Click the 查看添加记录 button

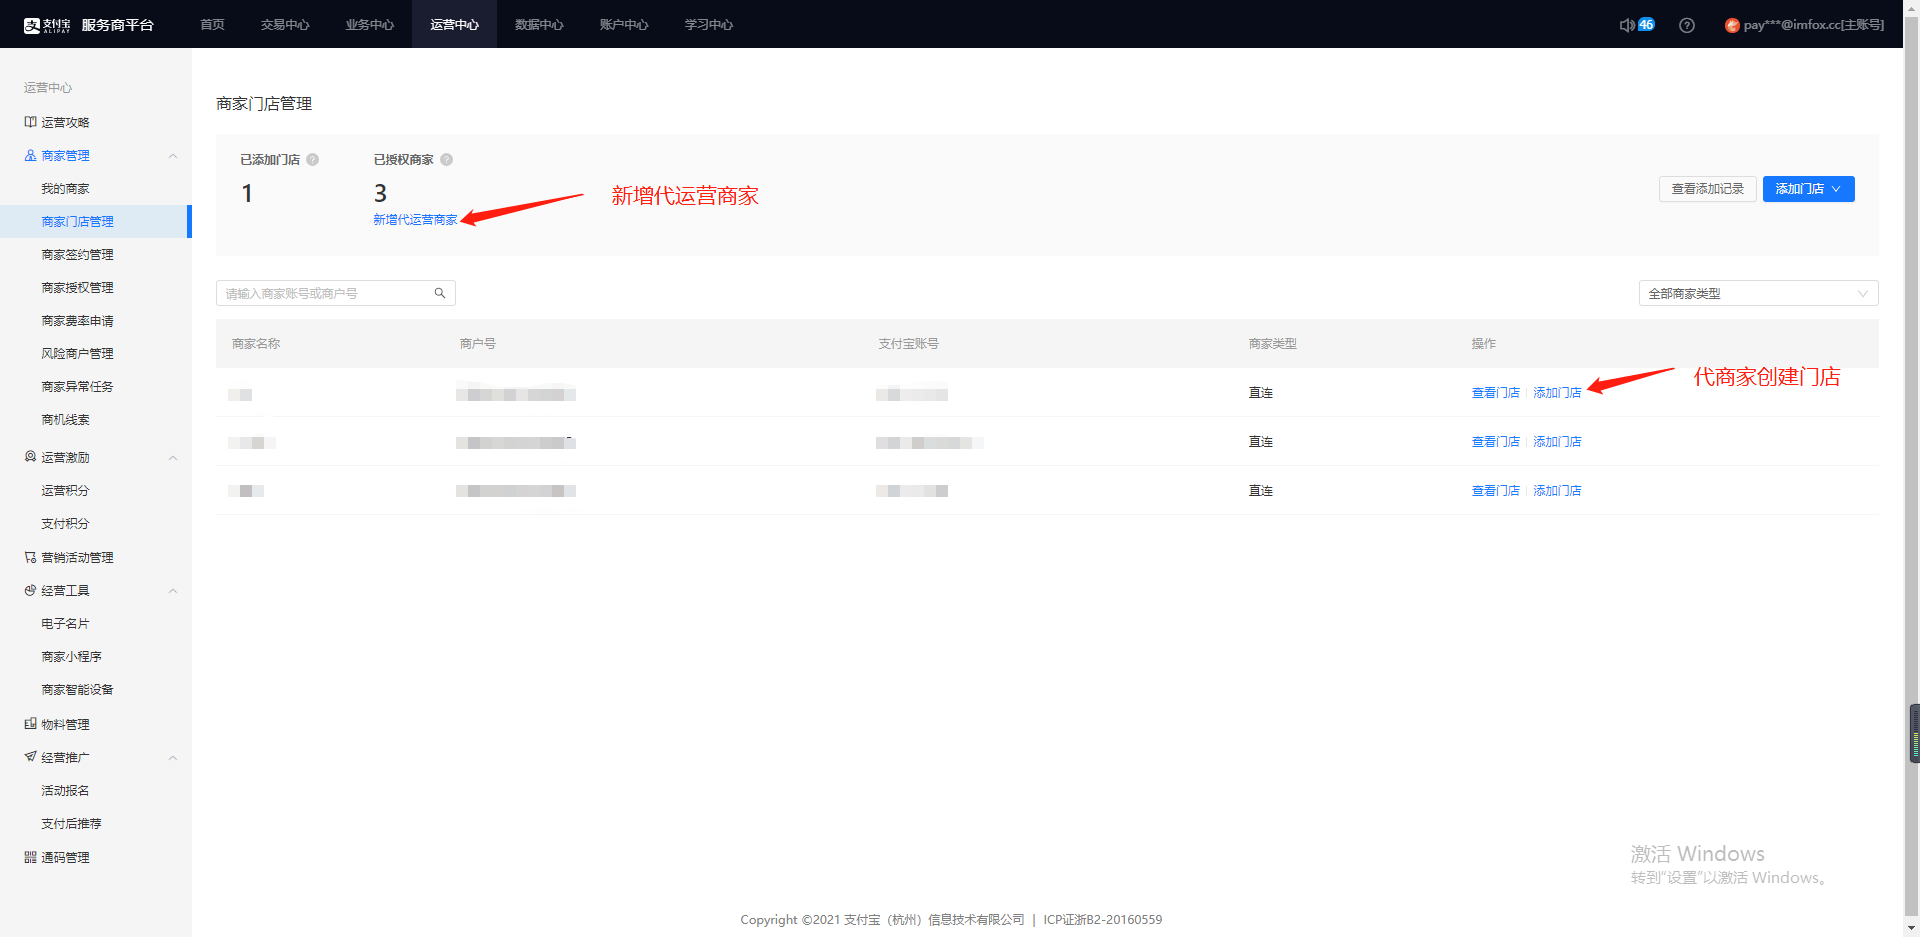coord(1707,189)
